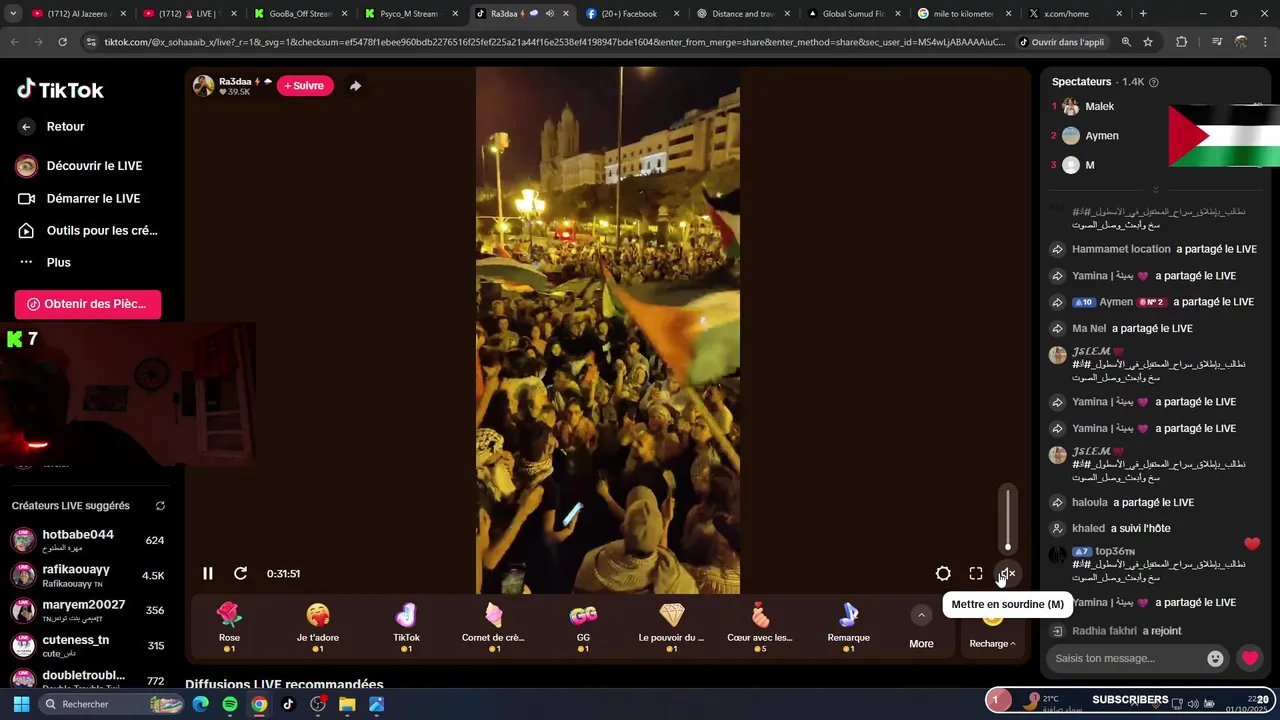Open the Ra3daa host profile avatar
The width and height of the screenshot is (1280, 720).
pos(203,86)
